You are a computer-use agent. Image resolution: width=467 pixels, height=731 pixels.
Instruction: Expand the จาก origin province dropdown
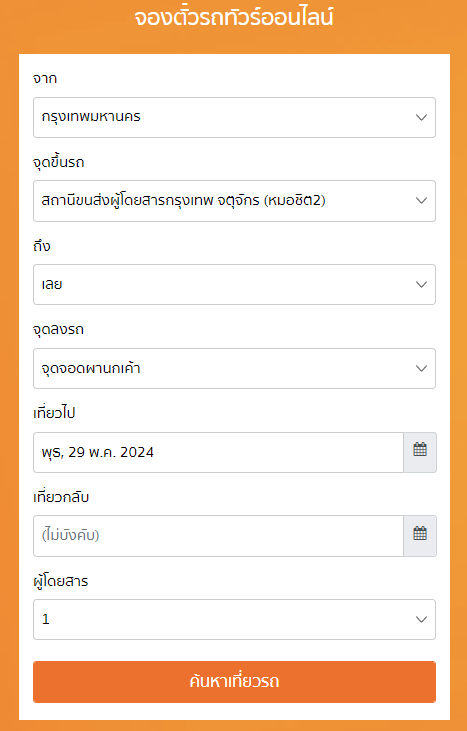234,117
